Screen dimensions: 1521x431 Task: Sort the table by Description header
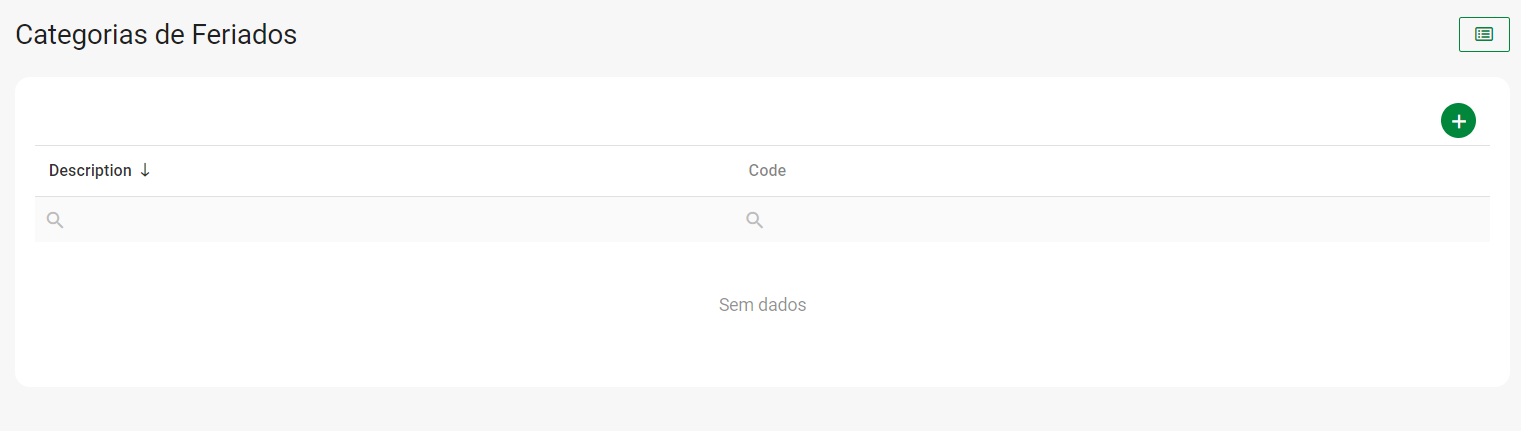click(x=90, y=171)
